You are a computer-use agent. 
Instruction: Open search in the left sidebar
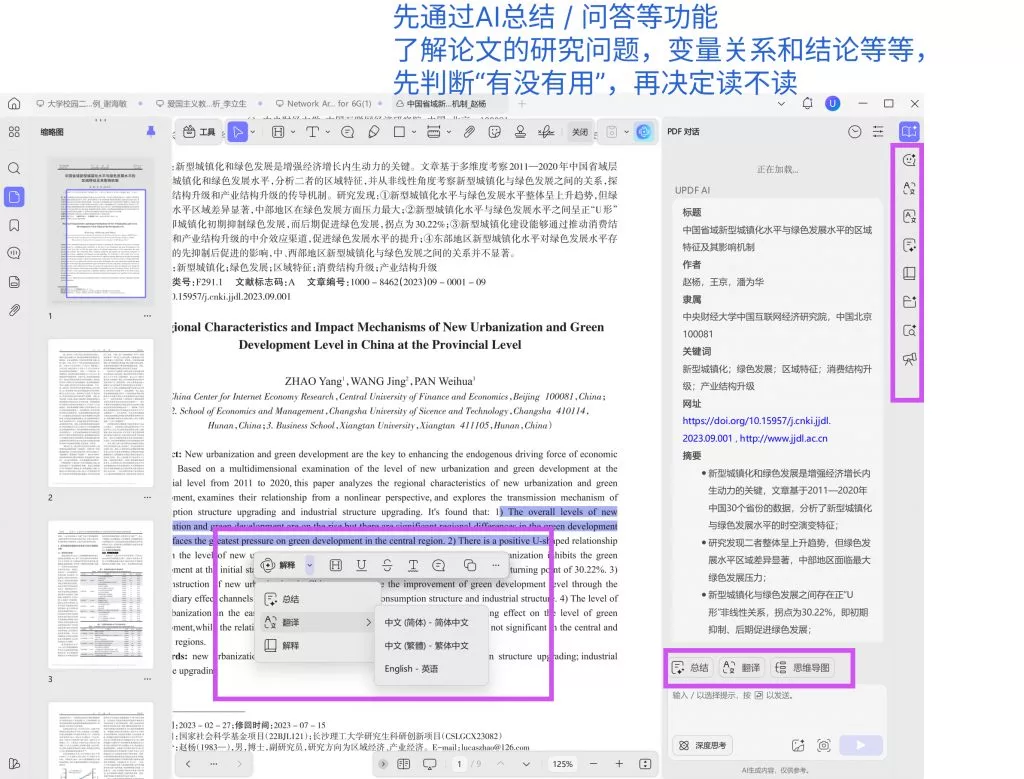pyautogui.click(x=14, y=168)
